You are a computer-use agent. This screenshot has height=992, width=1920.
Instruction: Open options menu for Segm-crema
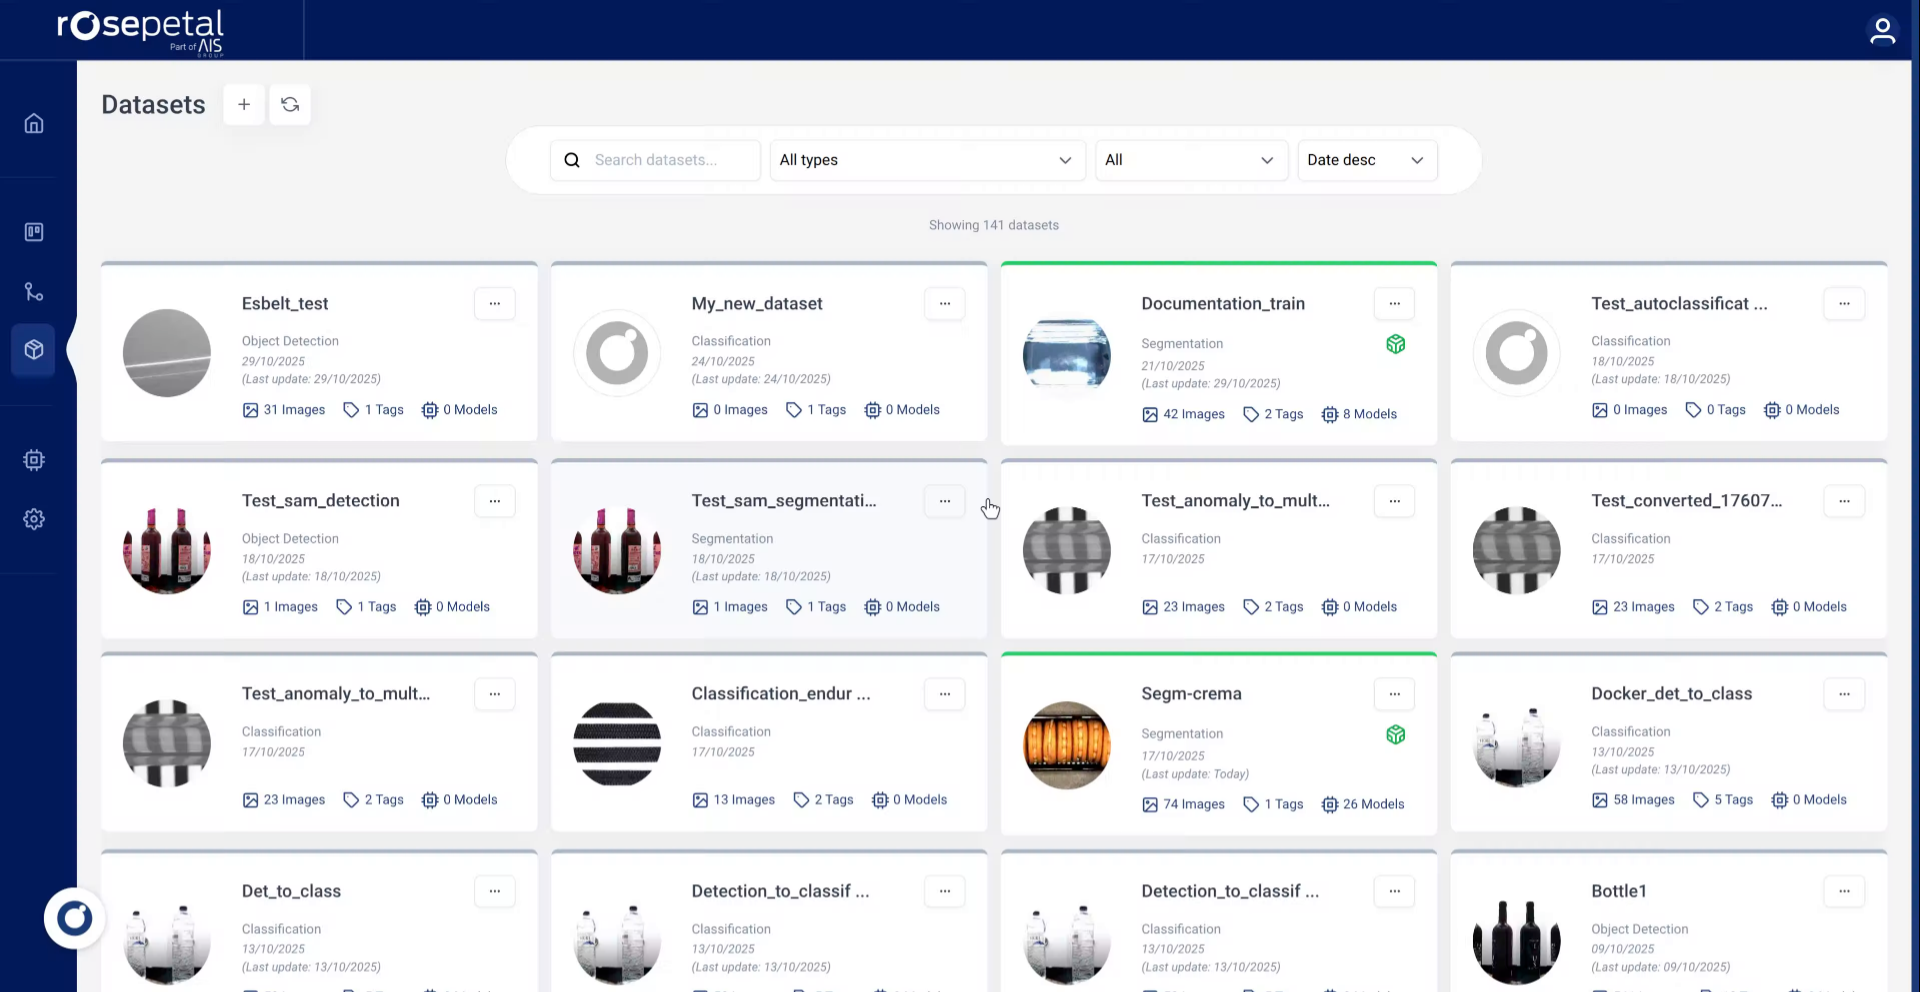(x=1394, y=694)
